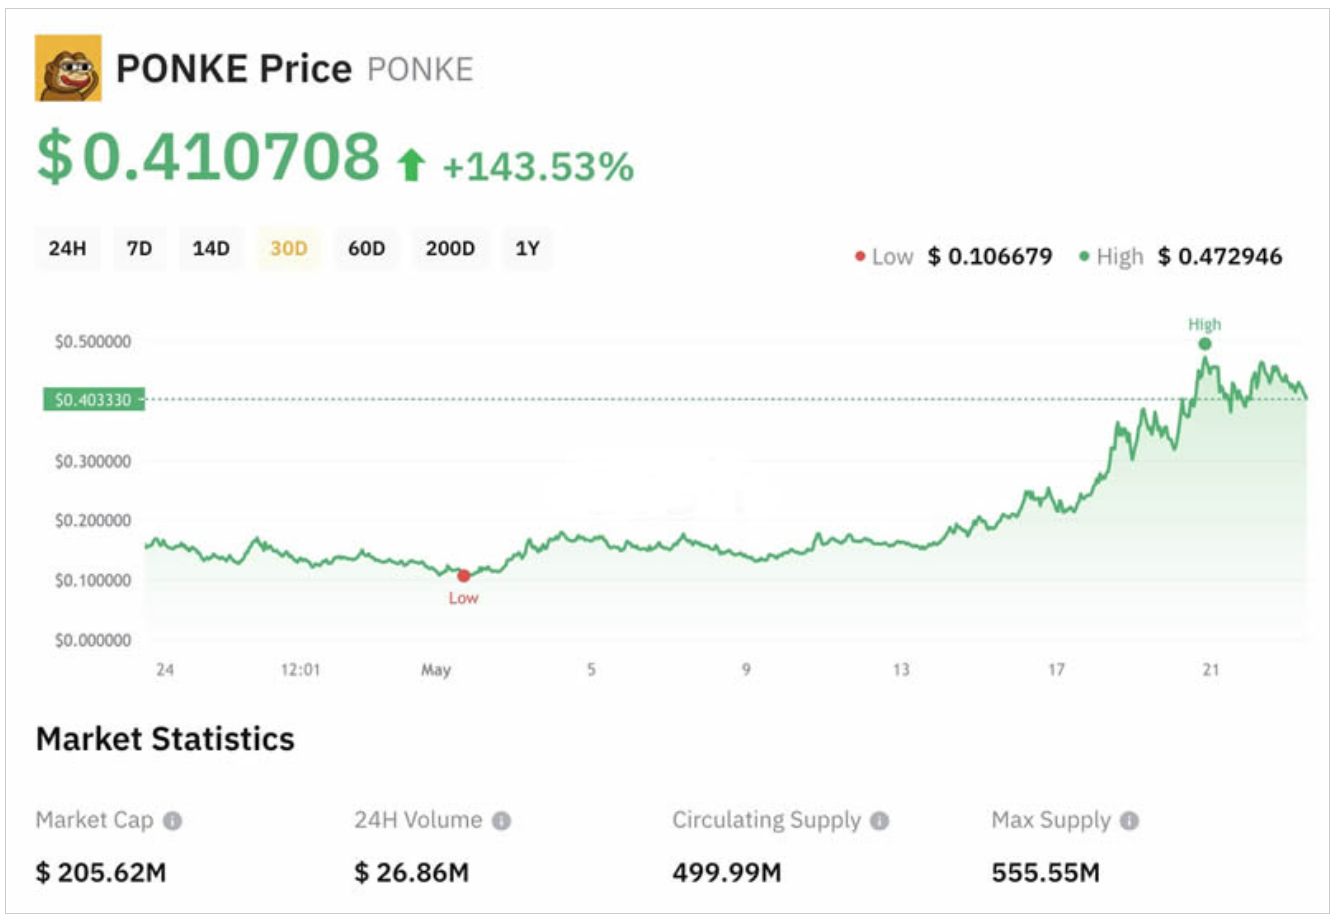Switch chart to 7D range

click(x=139, y=248)
